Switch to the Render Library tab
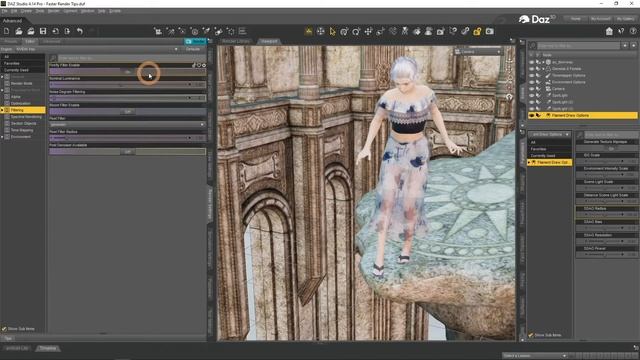 tap(236, 41)
